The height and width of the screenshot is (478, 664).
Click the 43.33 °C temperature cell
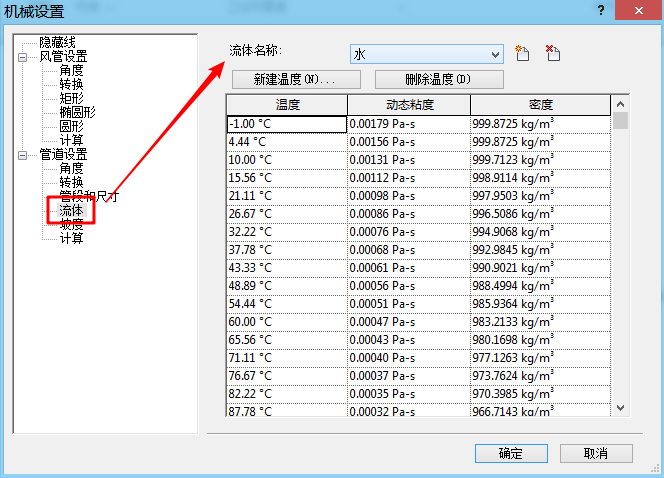(x=287, y=268)
